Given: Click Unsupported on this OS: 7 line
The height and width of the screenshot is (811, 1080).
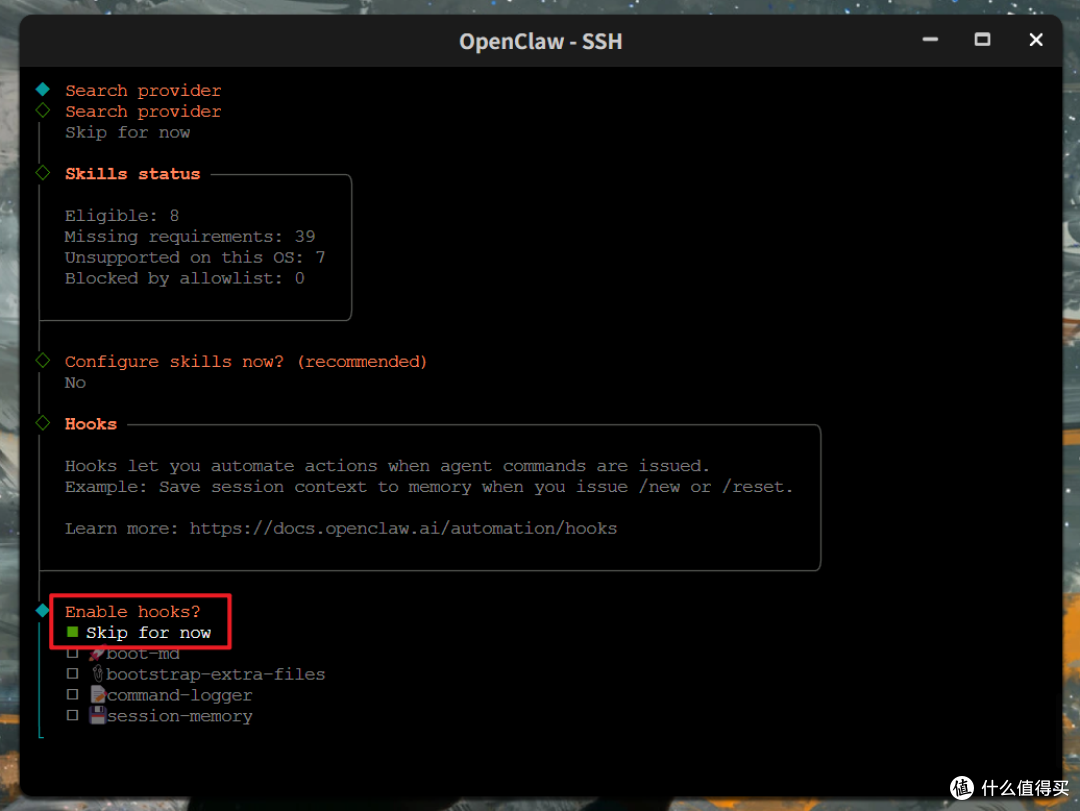Looking at the screenshot, I should point(195,257).
